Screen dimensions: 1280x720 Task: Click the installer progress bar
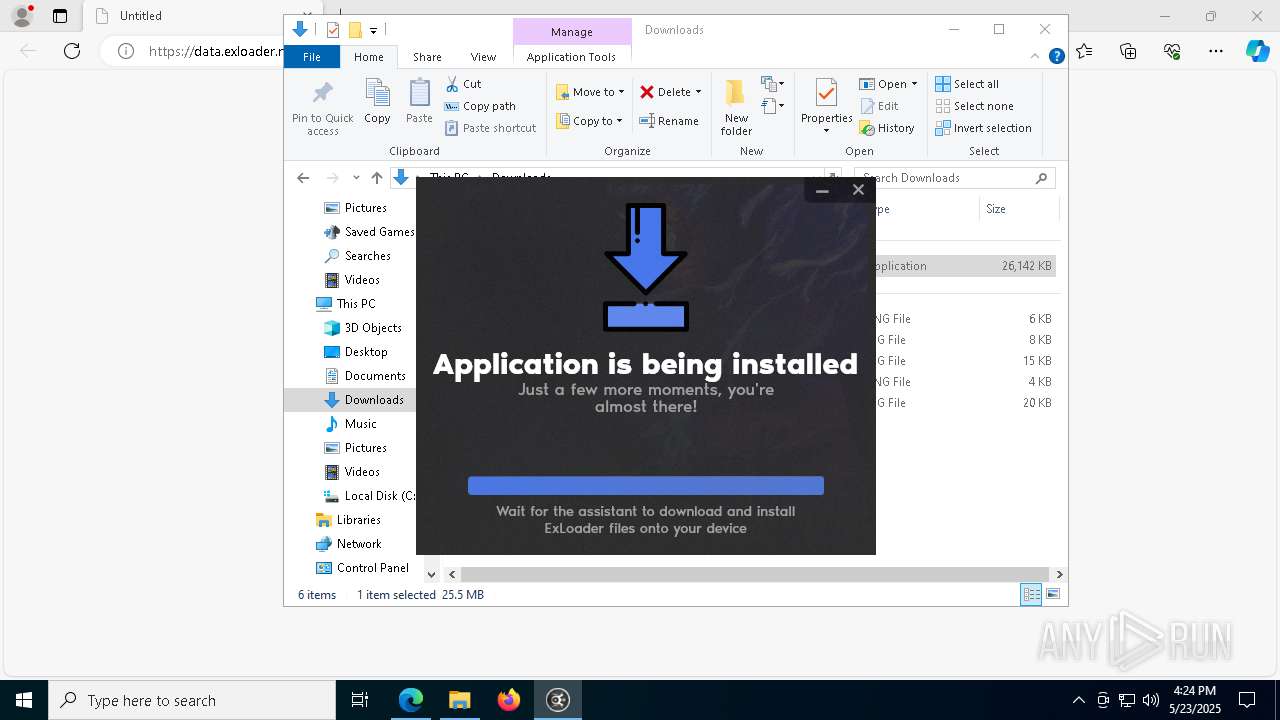tap(646, 485)
